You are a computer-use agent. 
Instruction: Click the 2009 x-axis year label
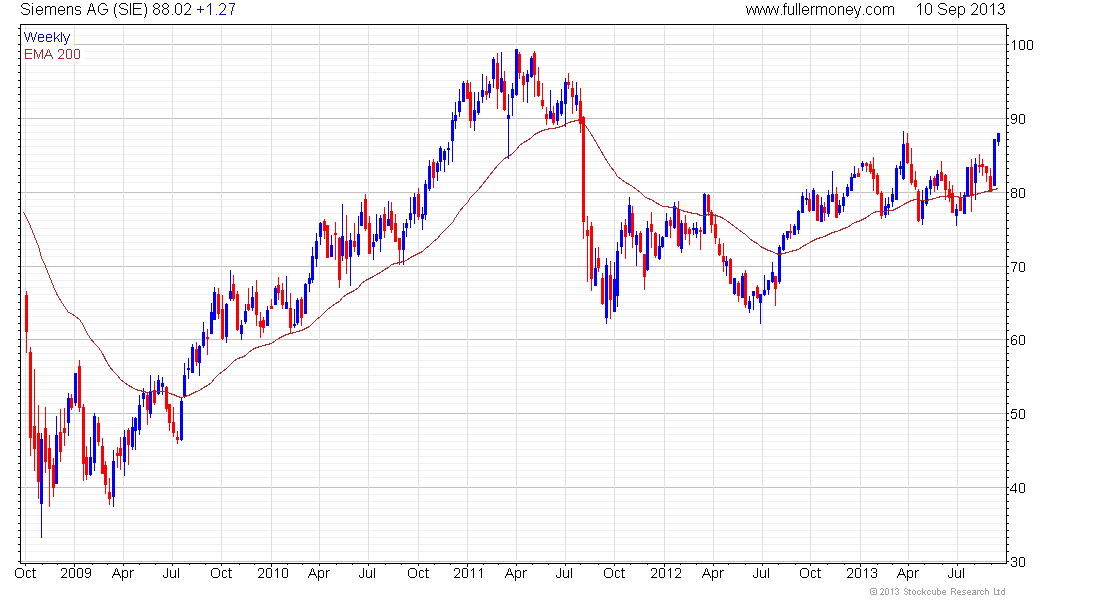point(76,573)
